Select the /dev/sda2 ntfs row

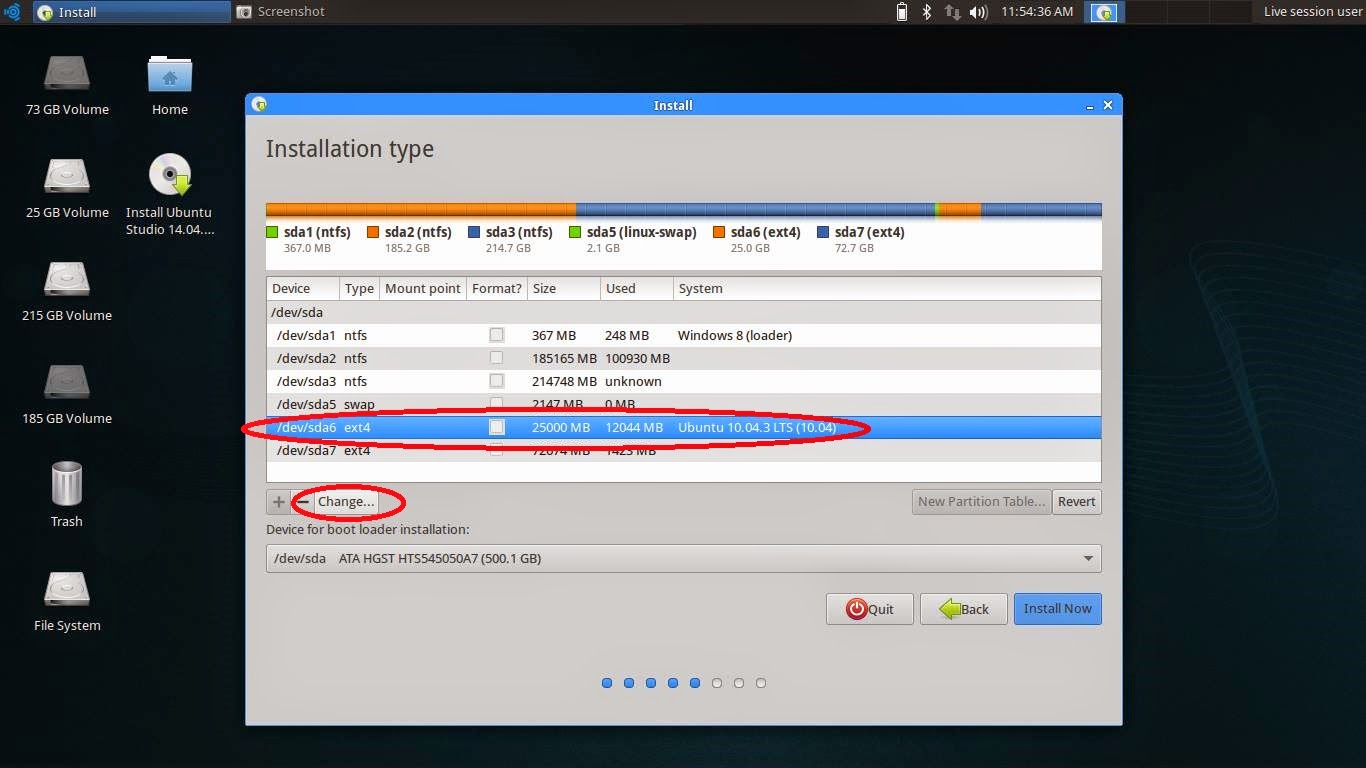tap(684, 358)
